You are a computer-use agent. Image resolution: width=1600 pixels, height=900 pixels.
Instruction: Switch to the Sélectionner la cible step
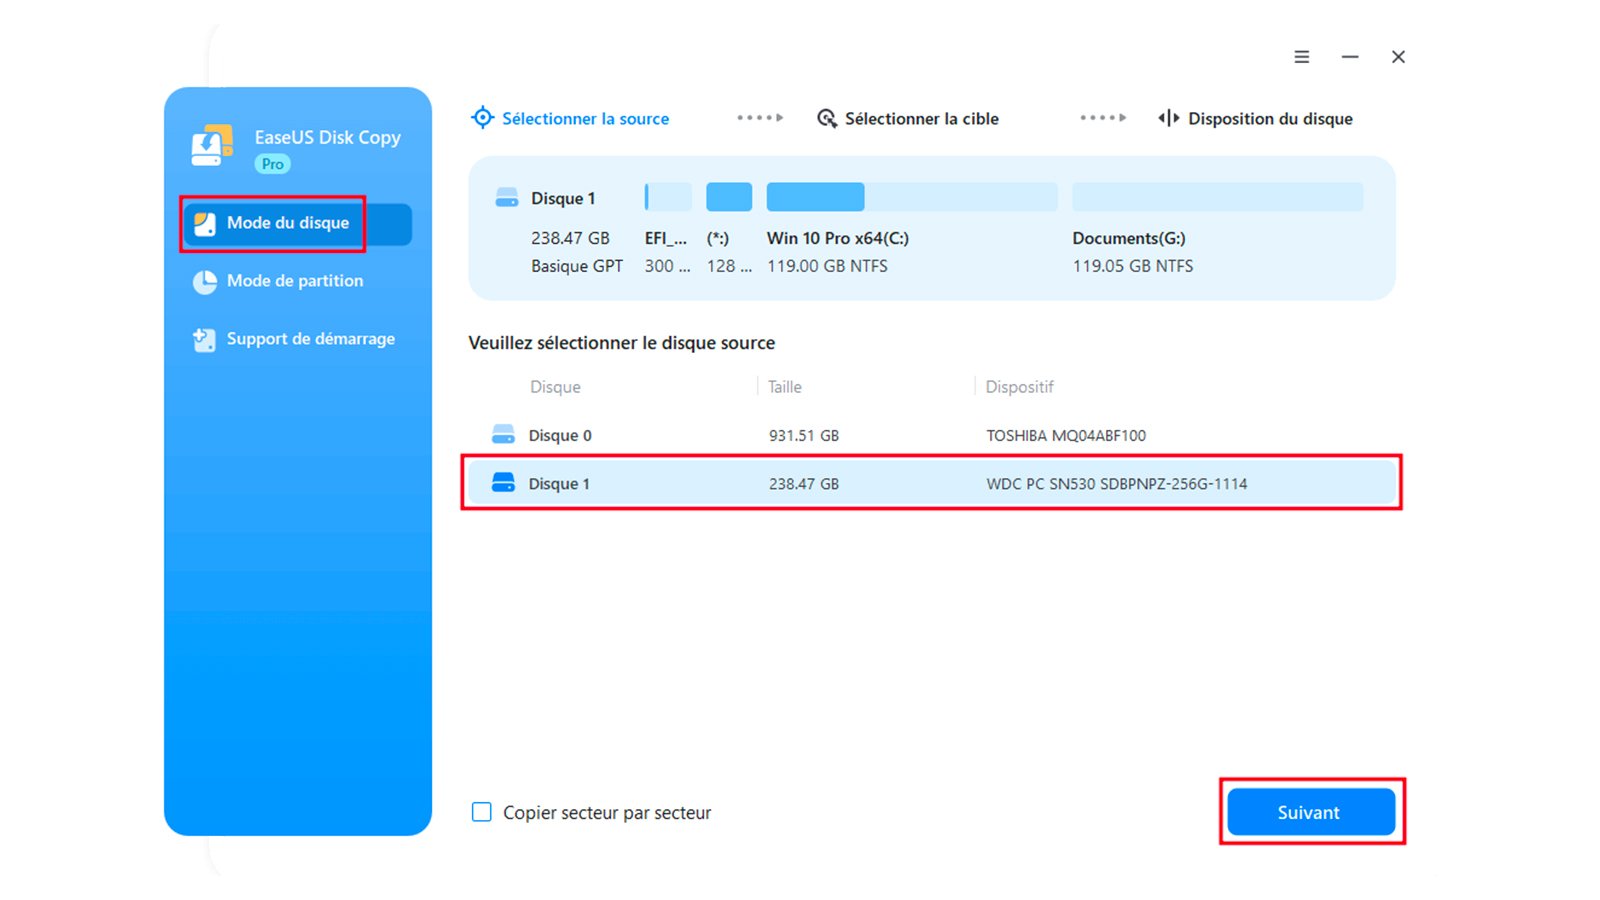(921, 118)
